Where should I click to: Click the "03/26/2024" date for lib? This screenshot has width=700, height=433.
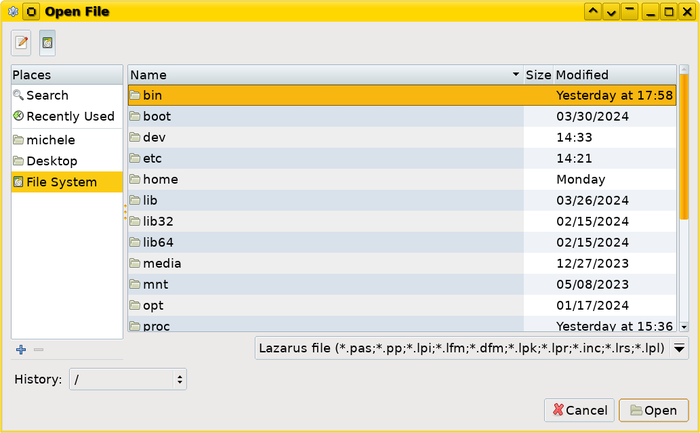[592, 200]
